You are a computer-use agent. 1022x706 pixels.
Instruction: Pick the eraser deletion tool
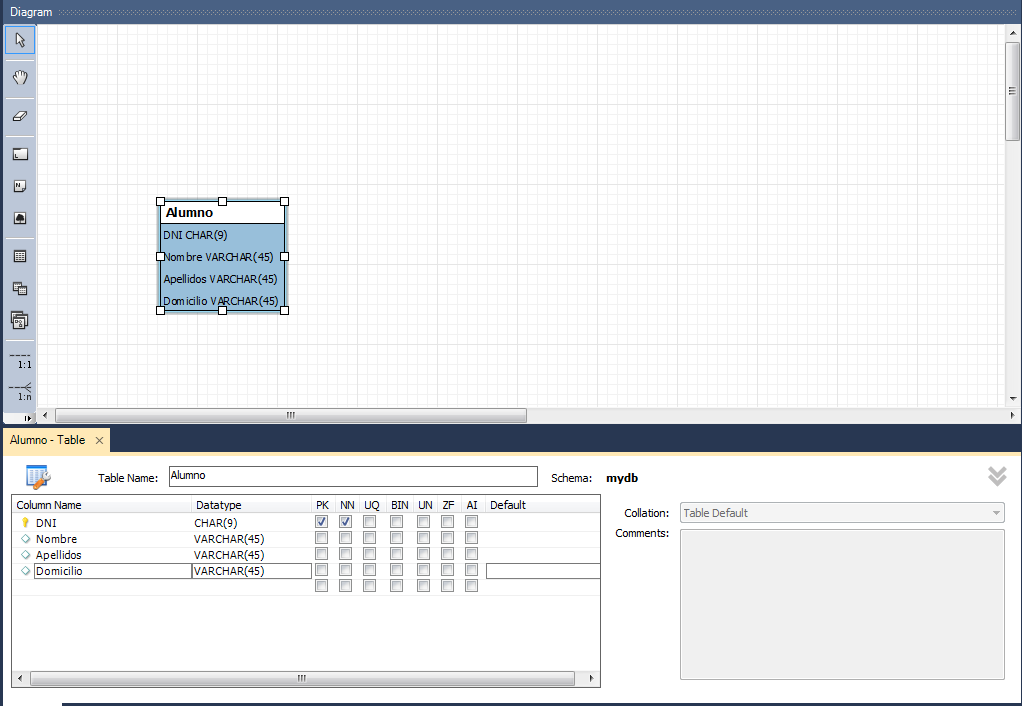coord(19,116)
